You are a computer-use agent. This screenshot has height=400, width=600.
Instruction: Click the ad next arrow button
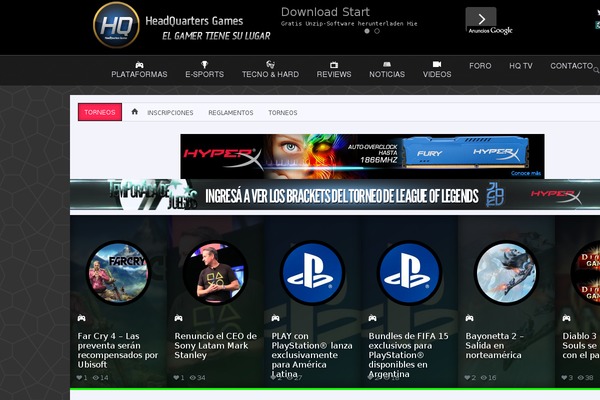(481, 19)
